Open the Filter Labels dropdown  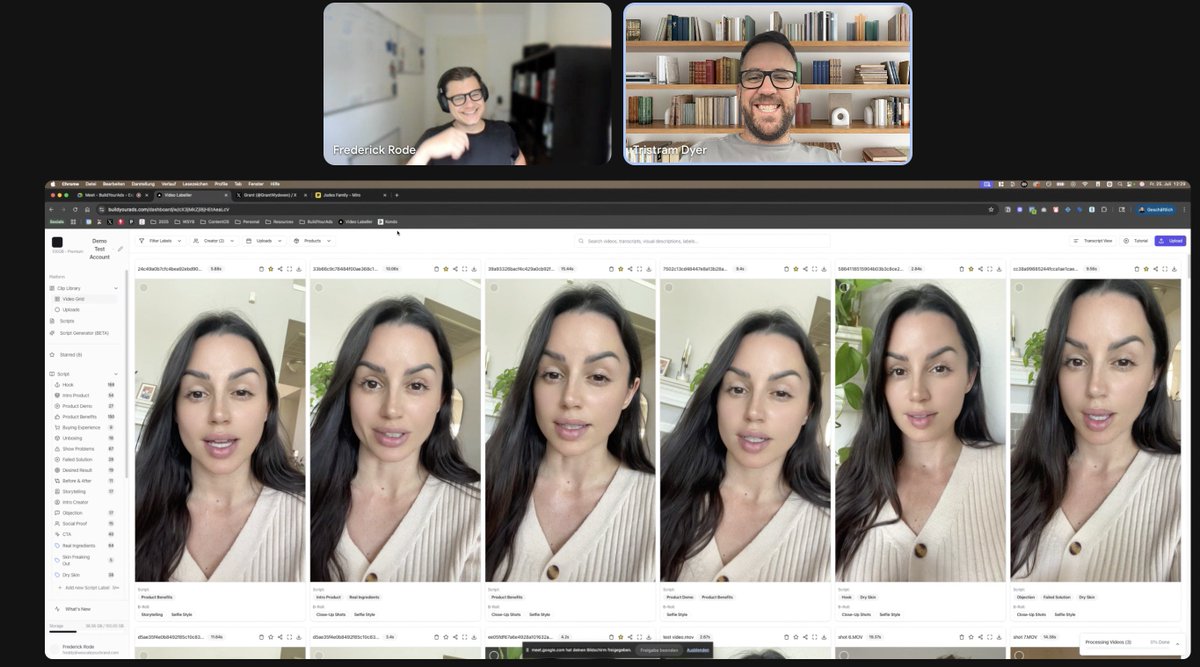point(160,241)
